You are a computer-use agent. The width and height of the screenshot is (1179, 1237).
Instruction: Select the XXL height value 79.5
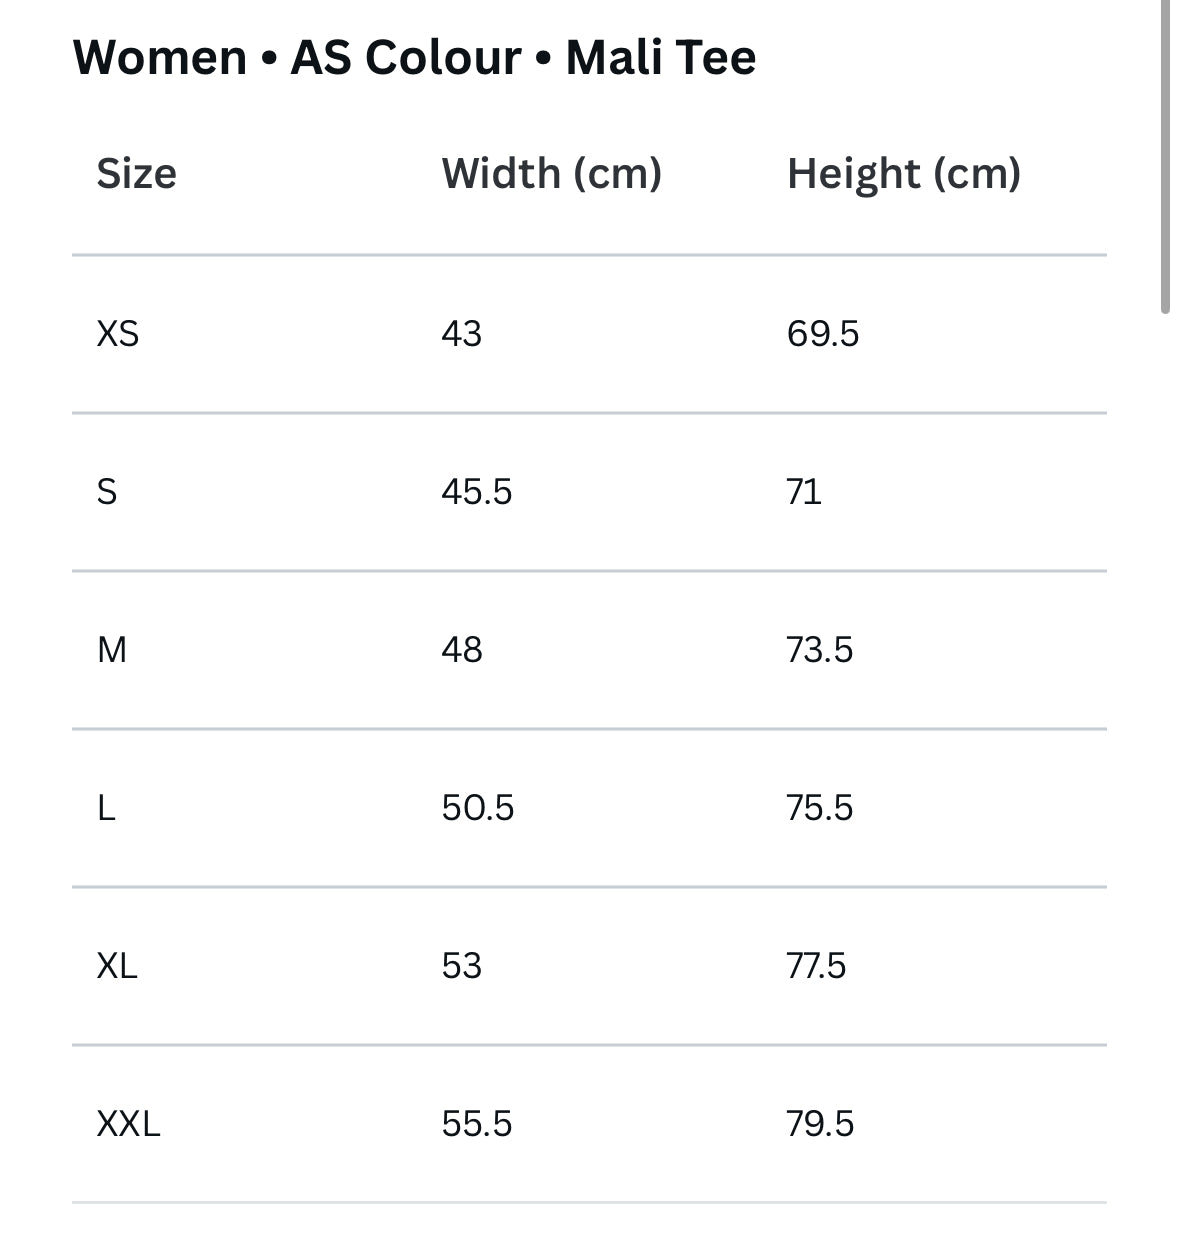[820, 1124]
